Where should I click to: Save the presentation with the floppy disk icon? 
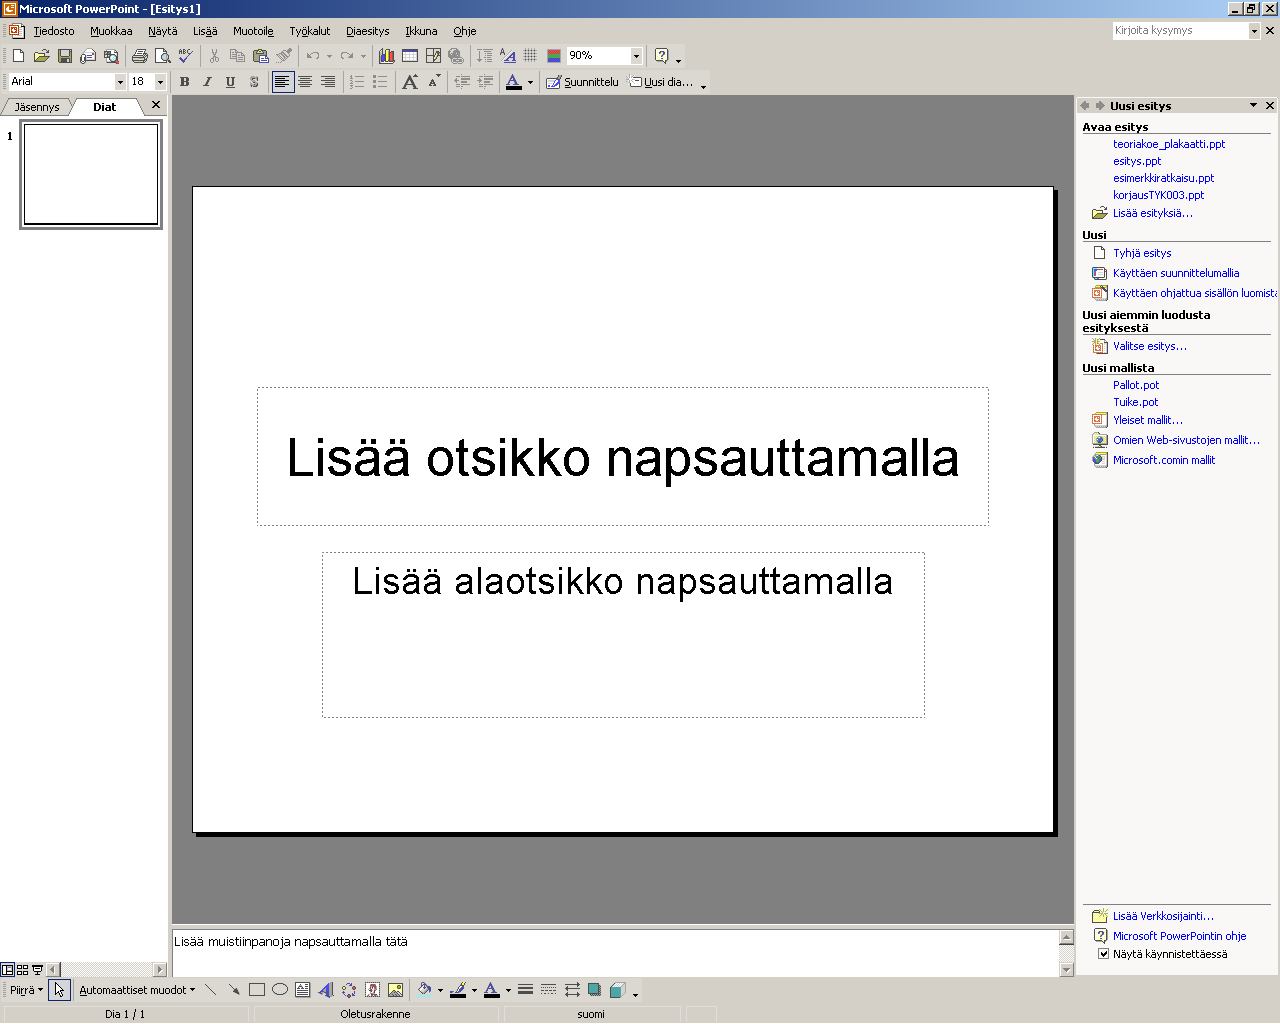64,56
